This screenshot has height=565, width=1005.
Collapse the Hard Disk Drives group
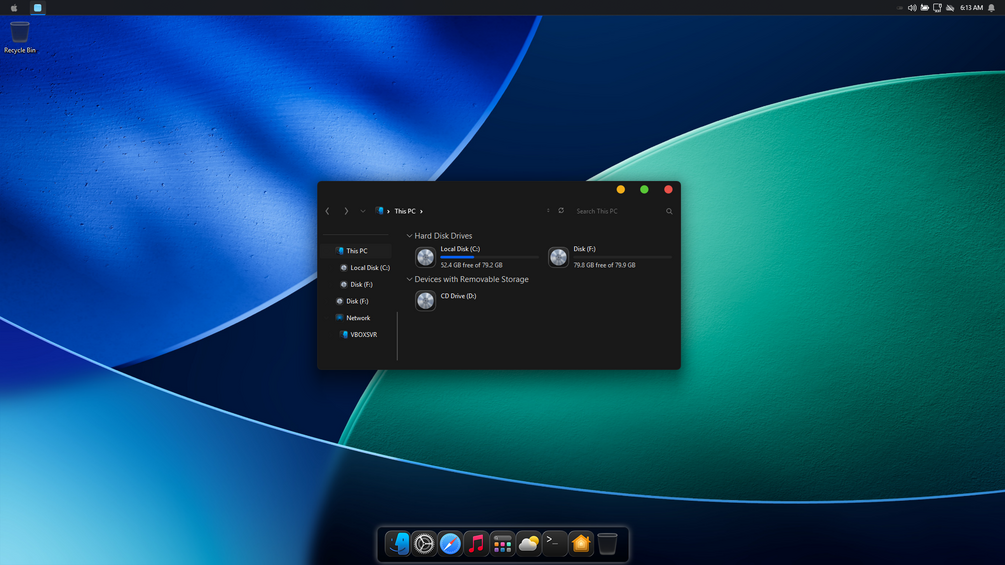coord(410,236)
